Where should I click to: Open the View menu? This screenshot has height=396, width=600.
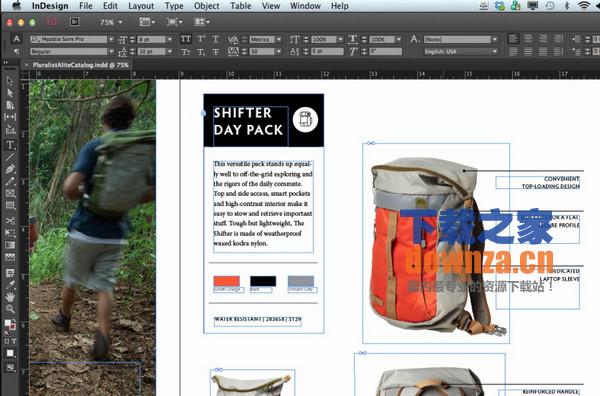271,6
